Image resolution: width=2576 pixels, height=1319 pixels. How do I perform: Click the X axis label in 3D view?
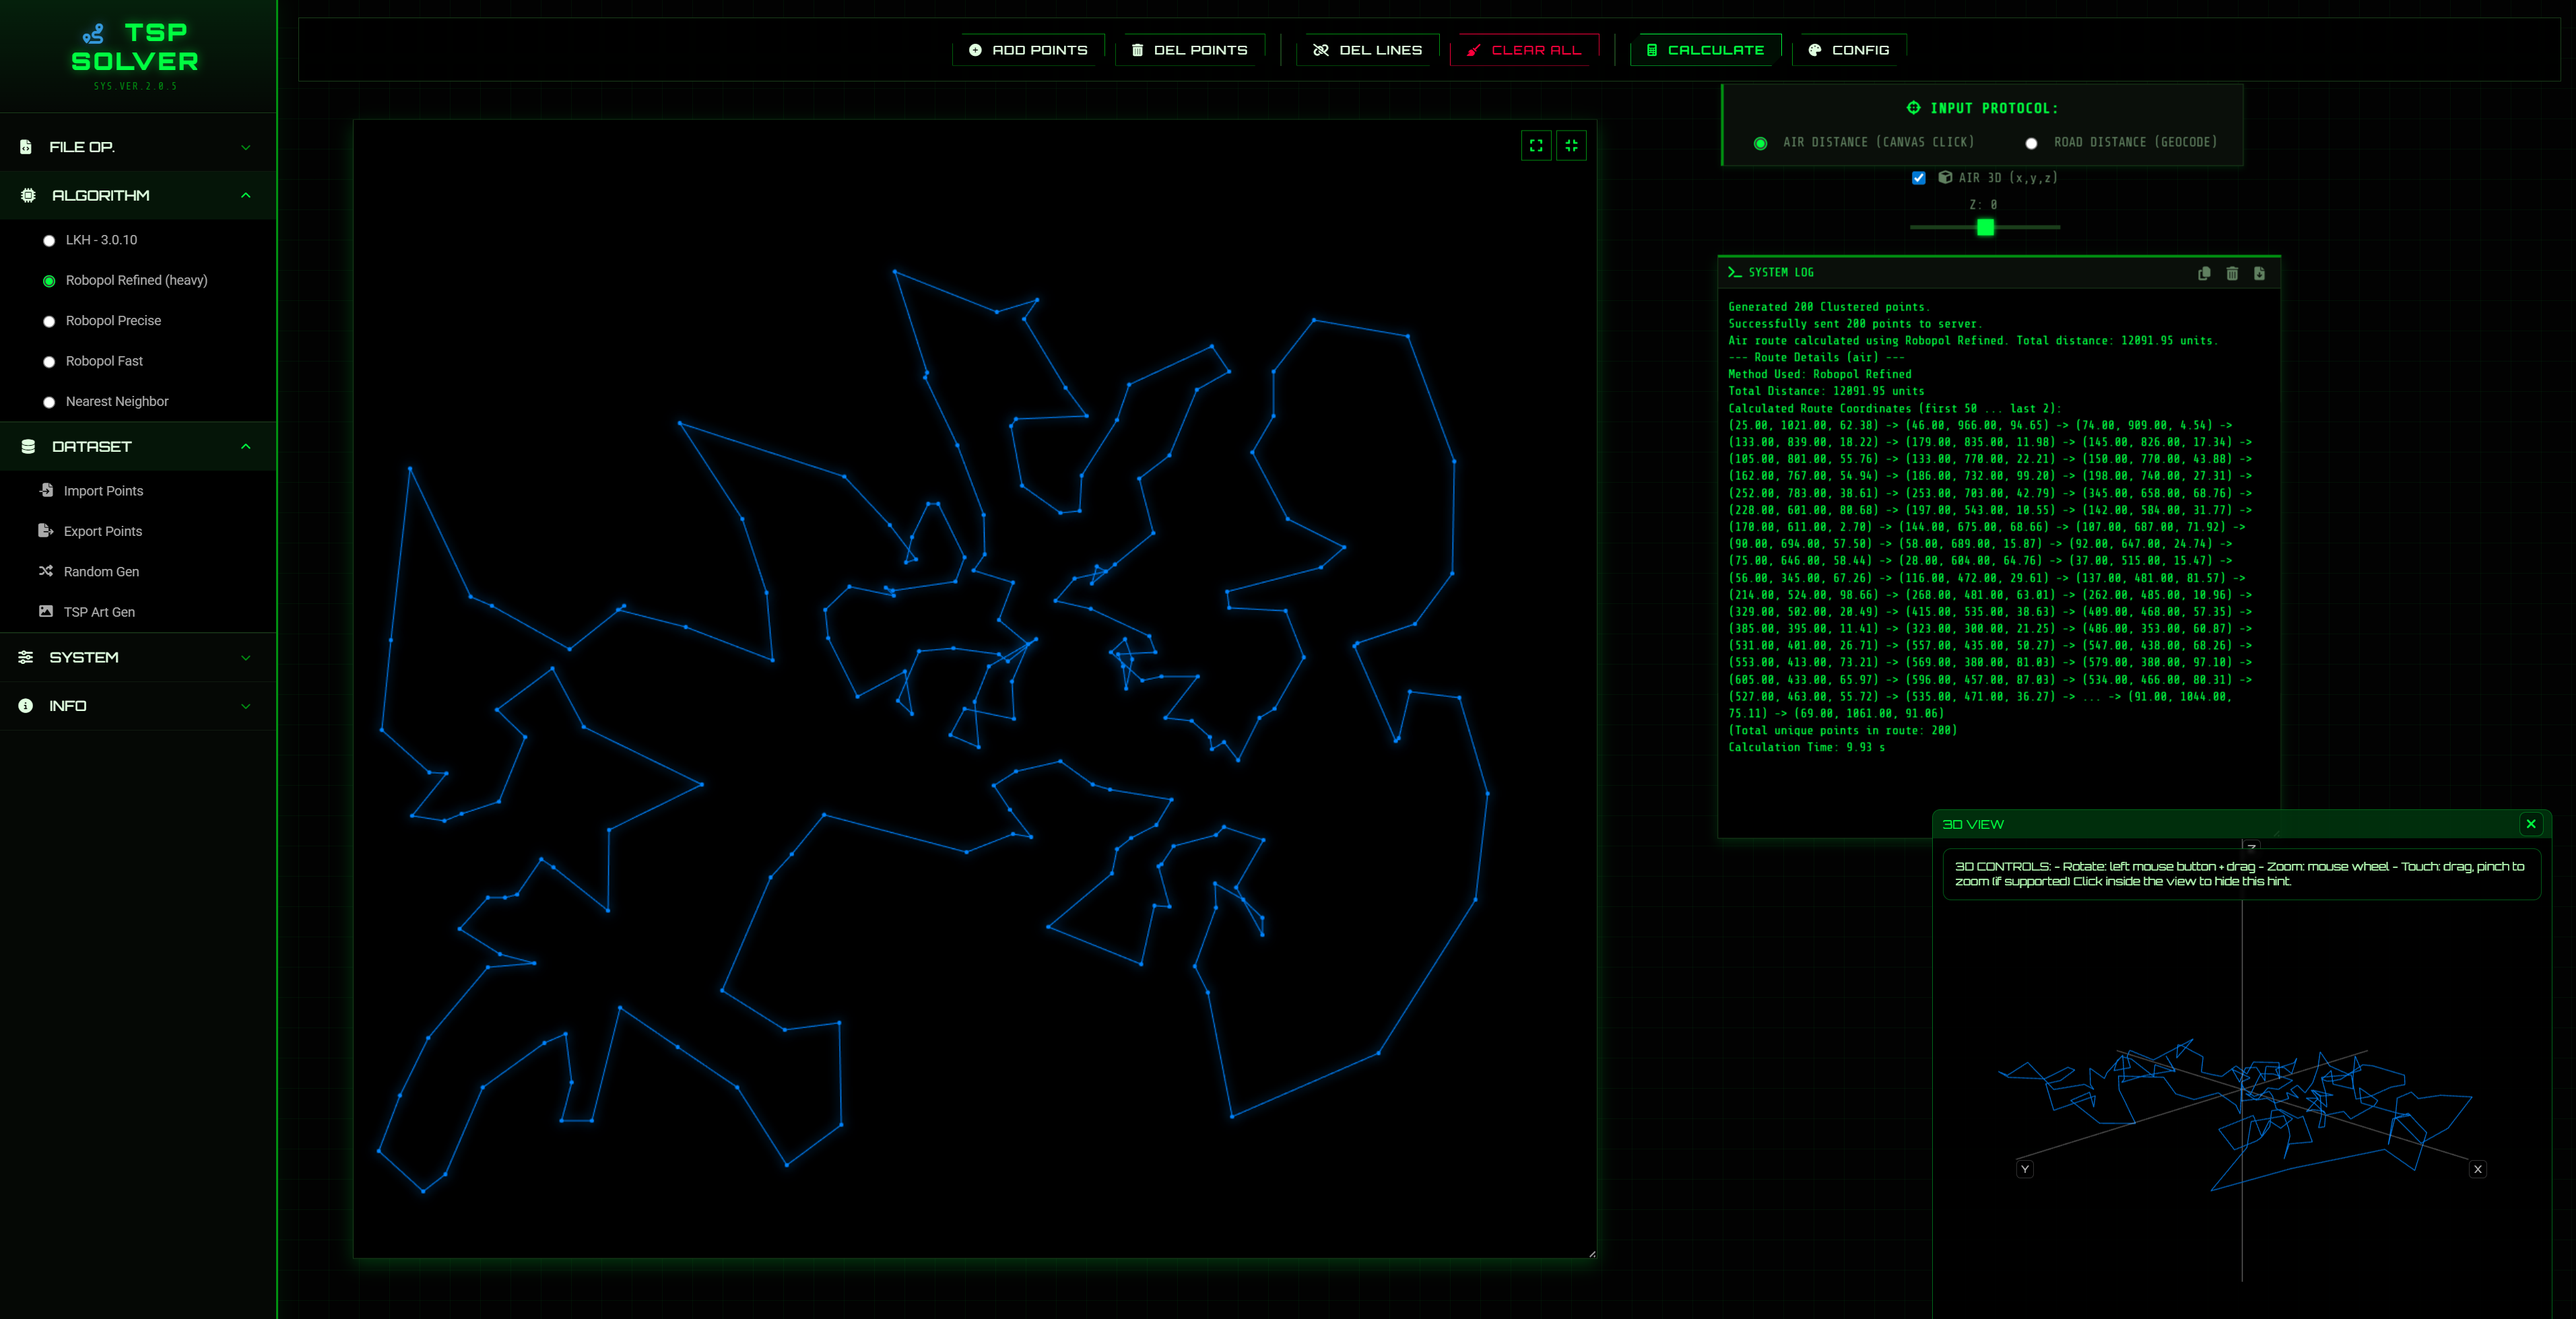pos(2477,1169)
